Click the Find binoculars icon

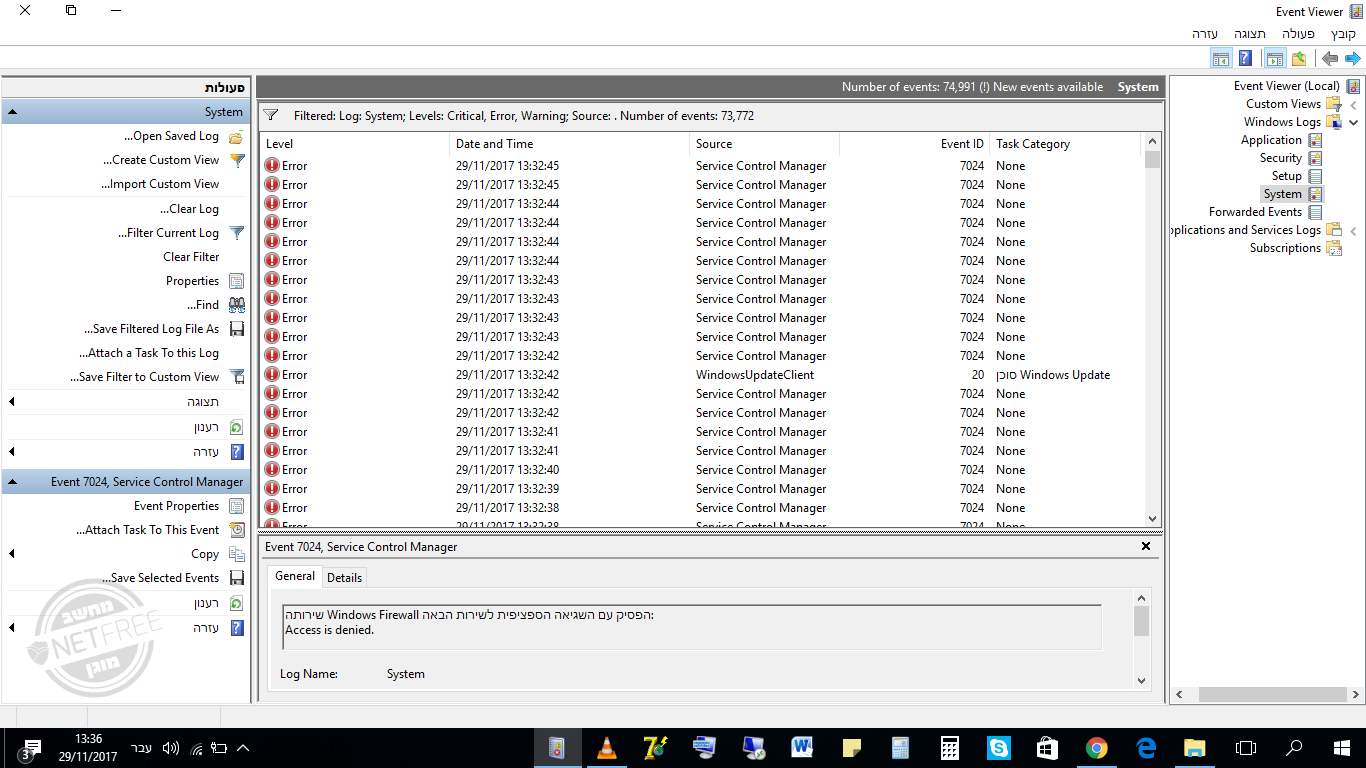(236, 305)
